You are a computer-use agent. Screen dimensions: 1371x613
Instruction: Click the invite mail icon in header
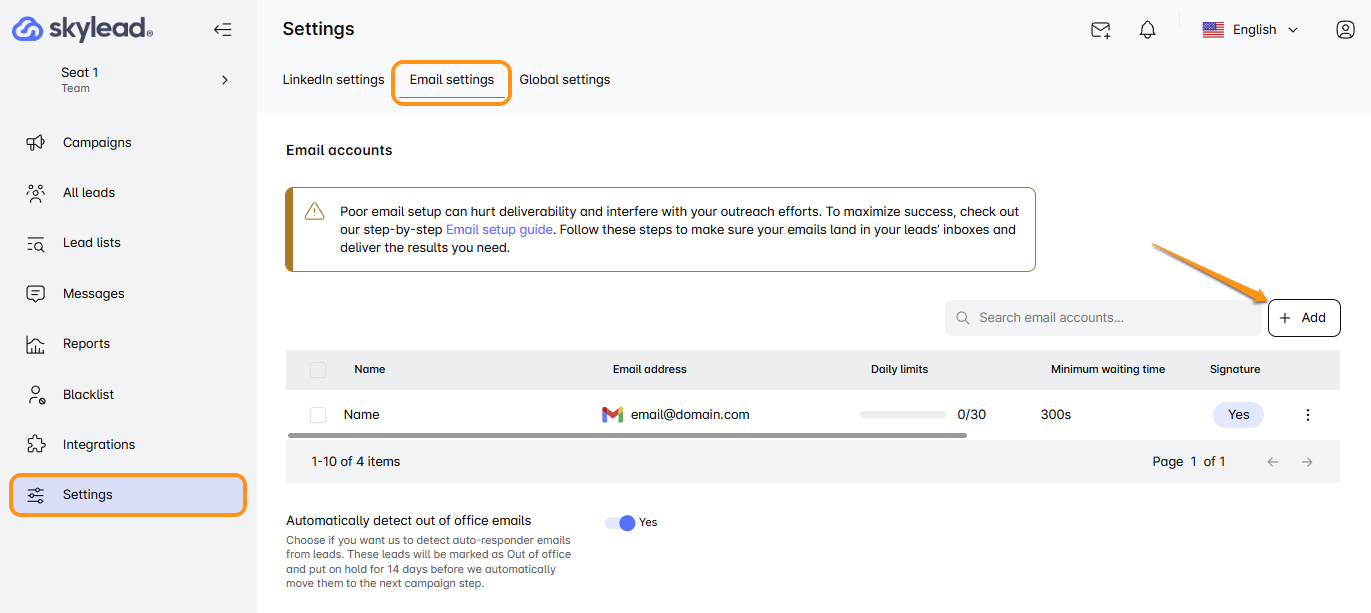coord(1100,30)
